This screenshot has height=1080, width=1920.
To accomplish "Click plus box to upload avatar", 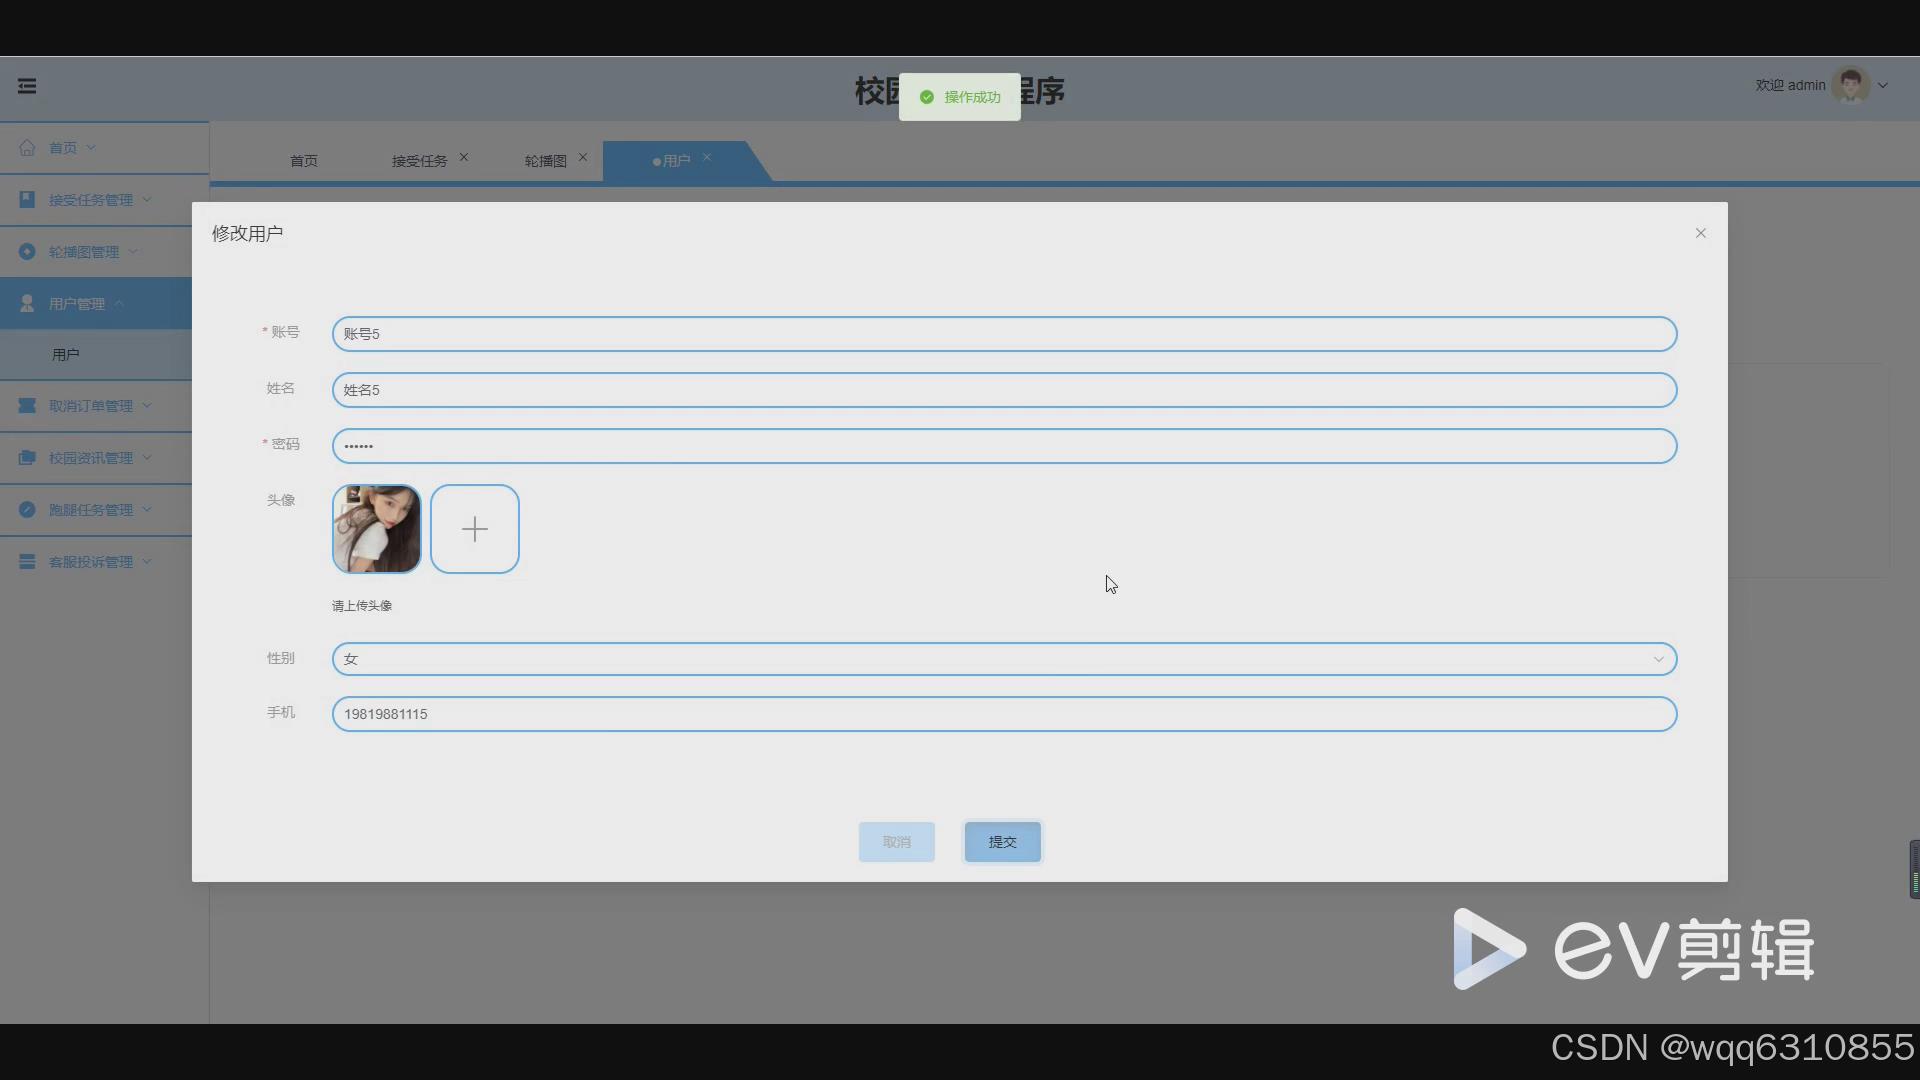I will [475, 529].
